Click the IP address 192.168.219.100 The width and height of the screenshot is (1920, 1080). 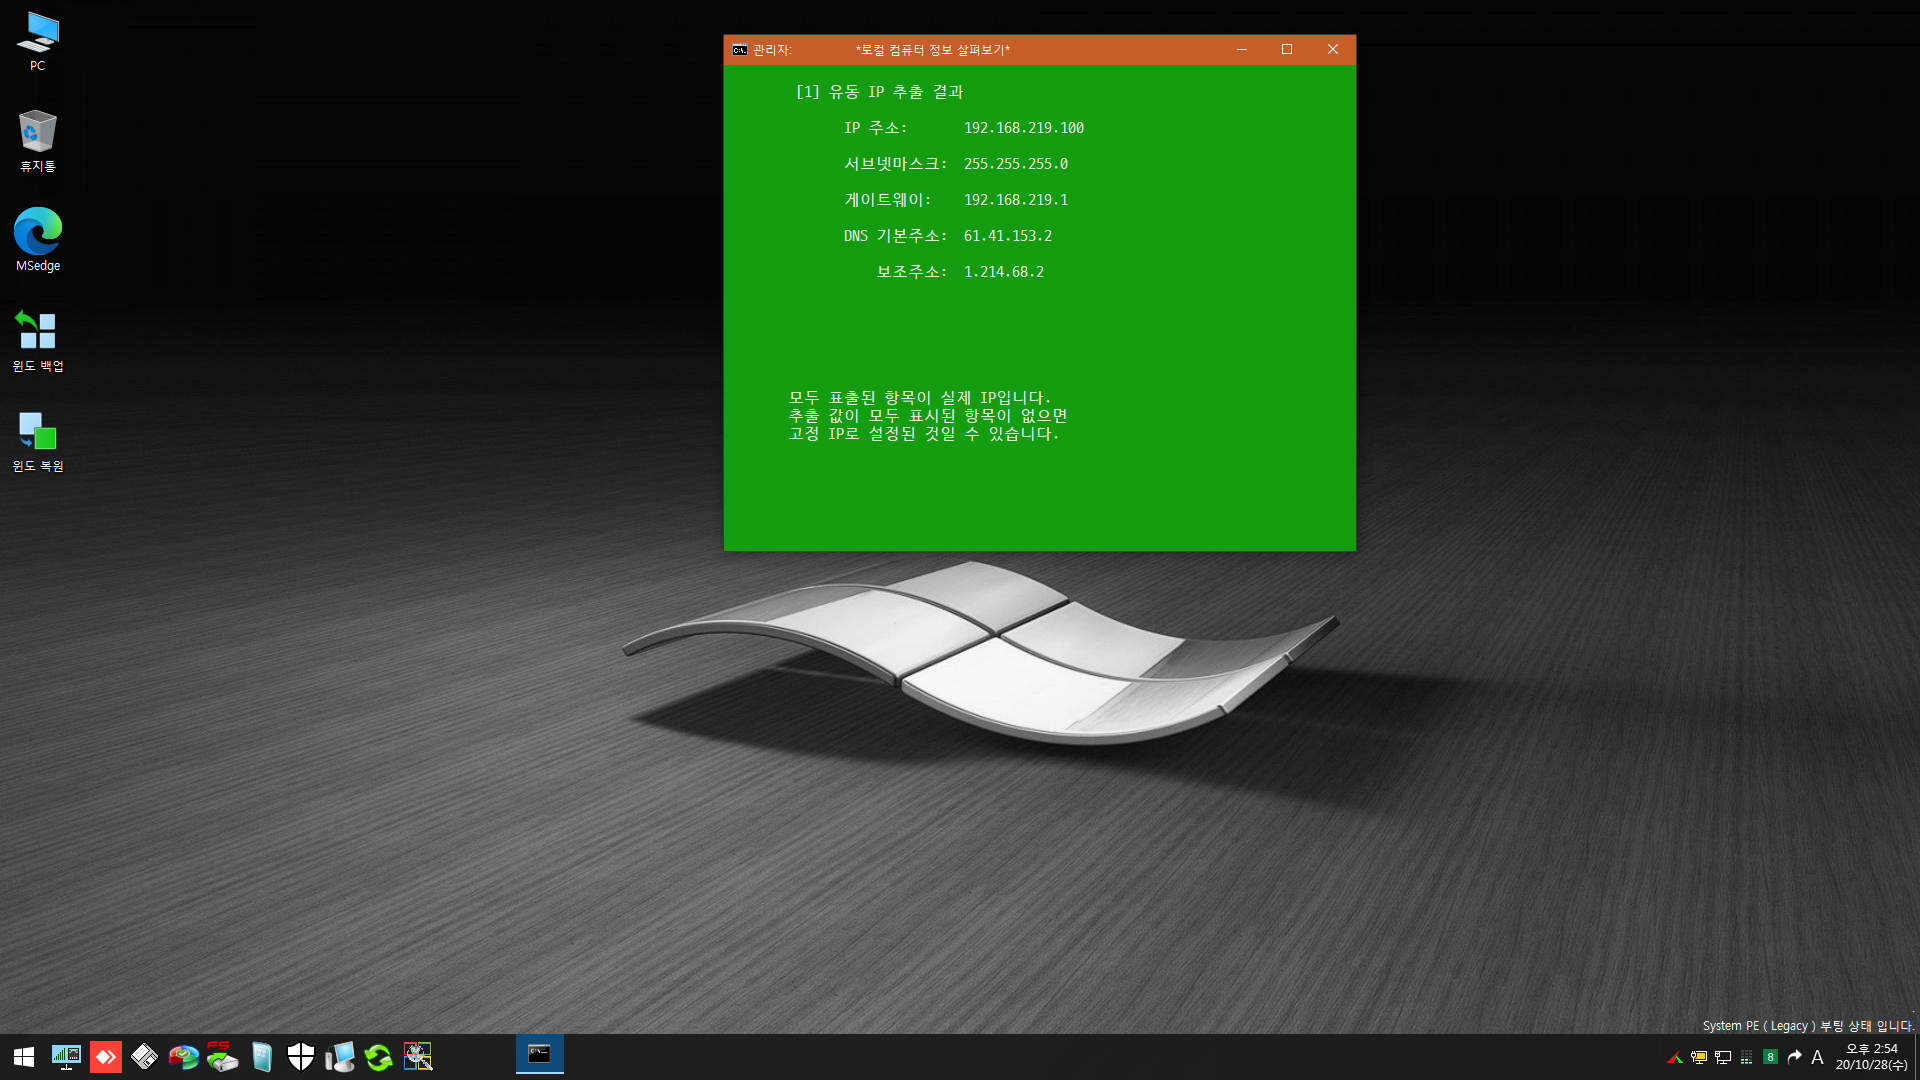tap(1024, 128)
